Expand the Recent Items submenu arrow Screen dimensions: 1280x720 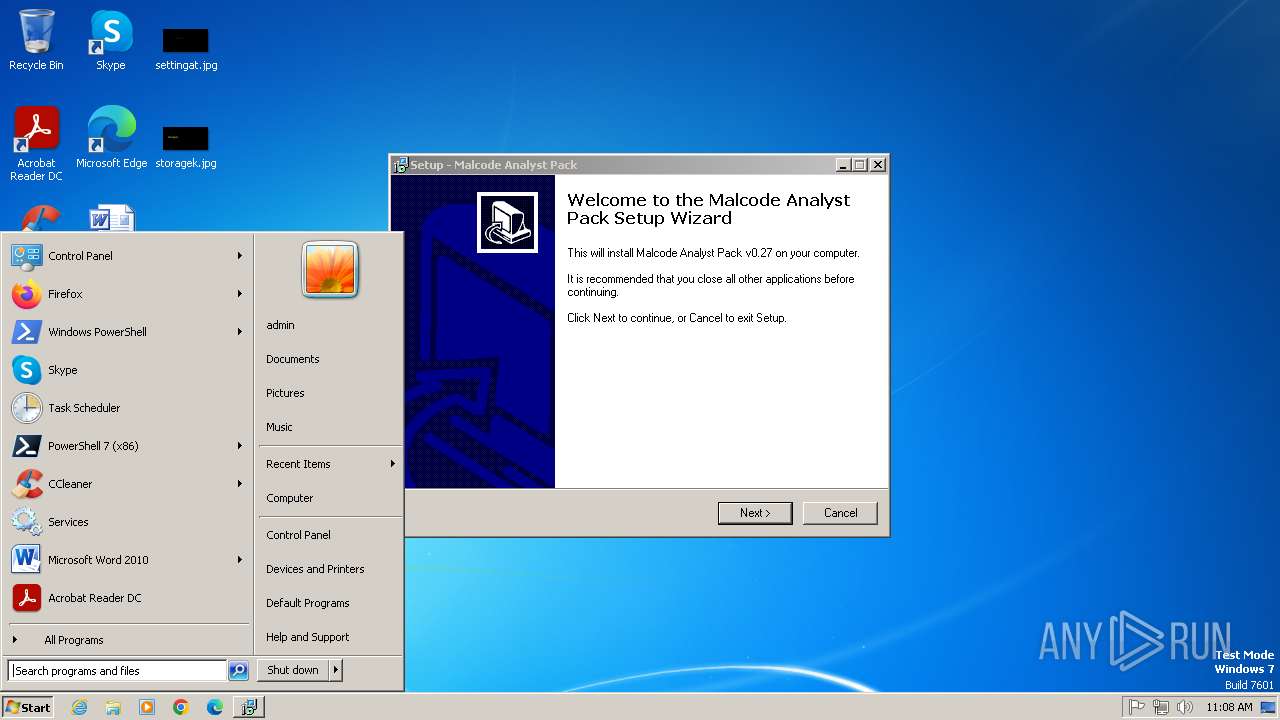pos(393,464)
